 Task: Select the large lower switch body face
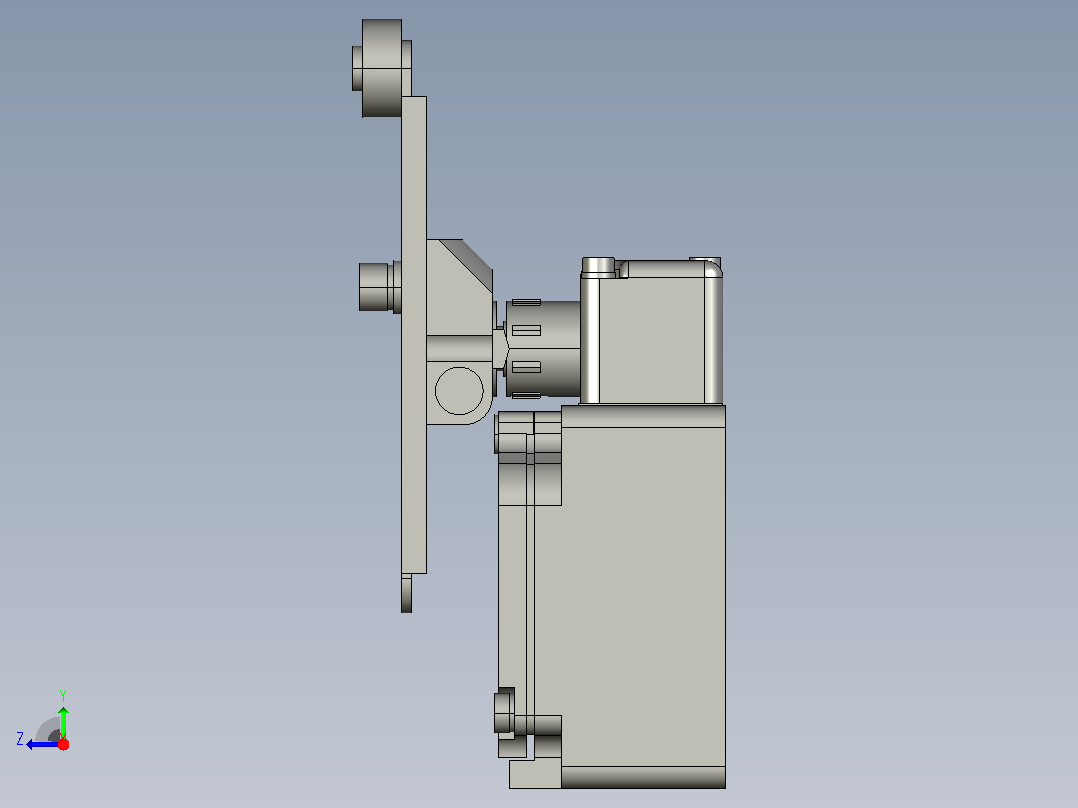pos(643,596)
